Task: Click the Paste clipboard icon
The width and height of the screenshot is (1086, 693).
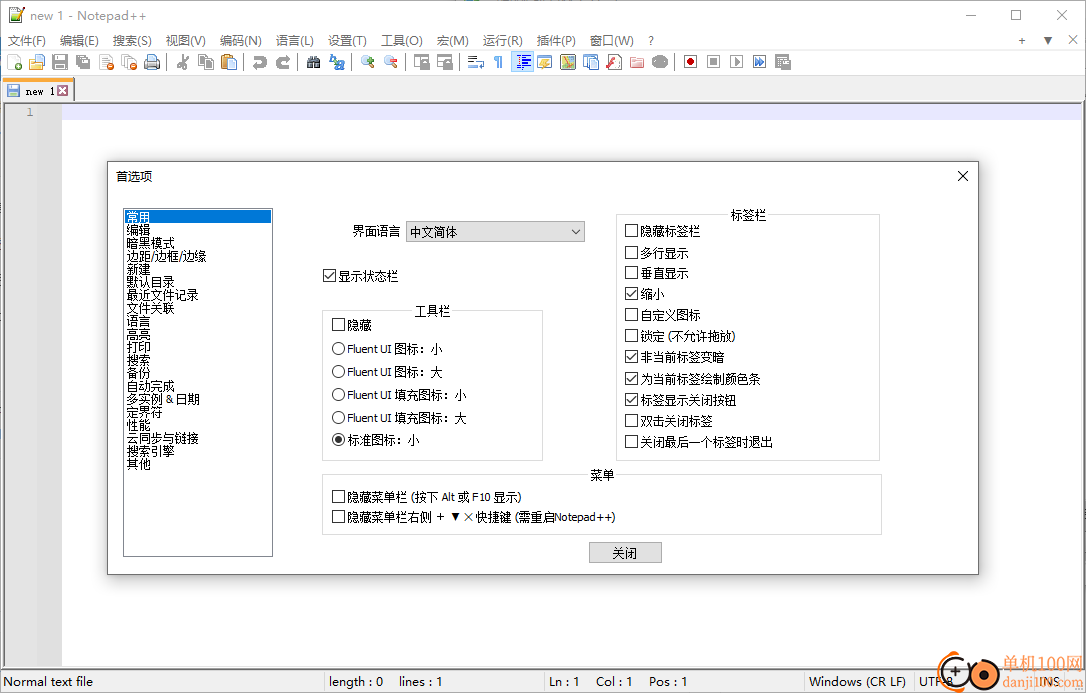Action: [x=229, y=62]
